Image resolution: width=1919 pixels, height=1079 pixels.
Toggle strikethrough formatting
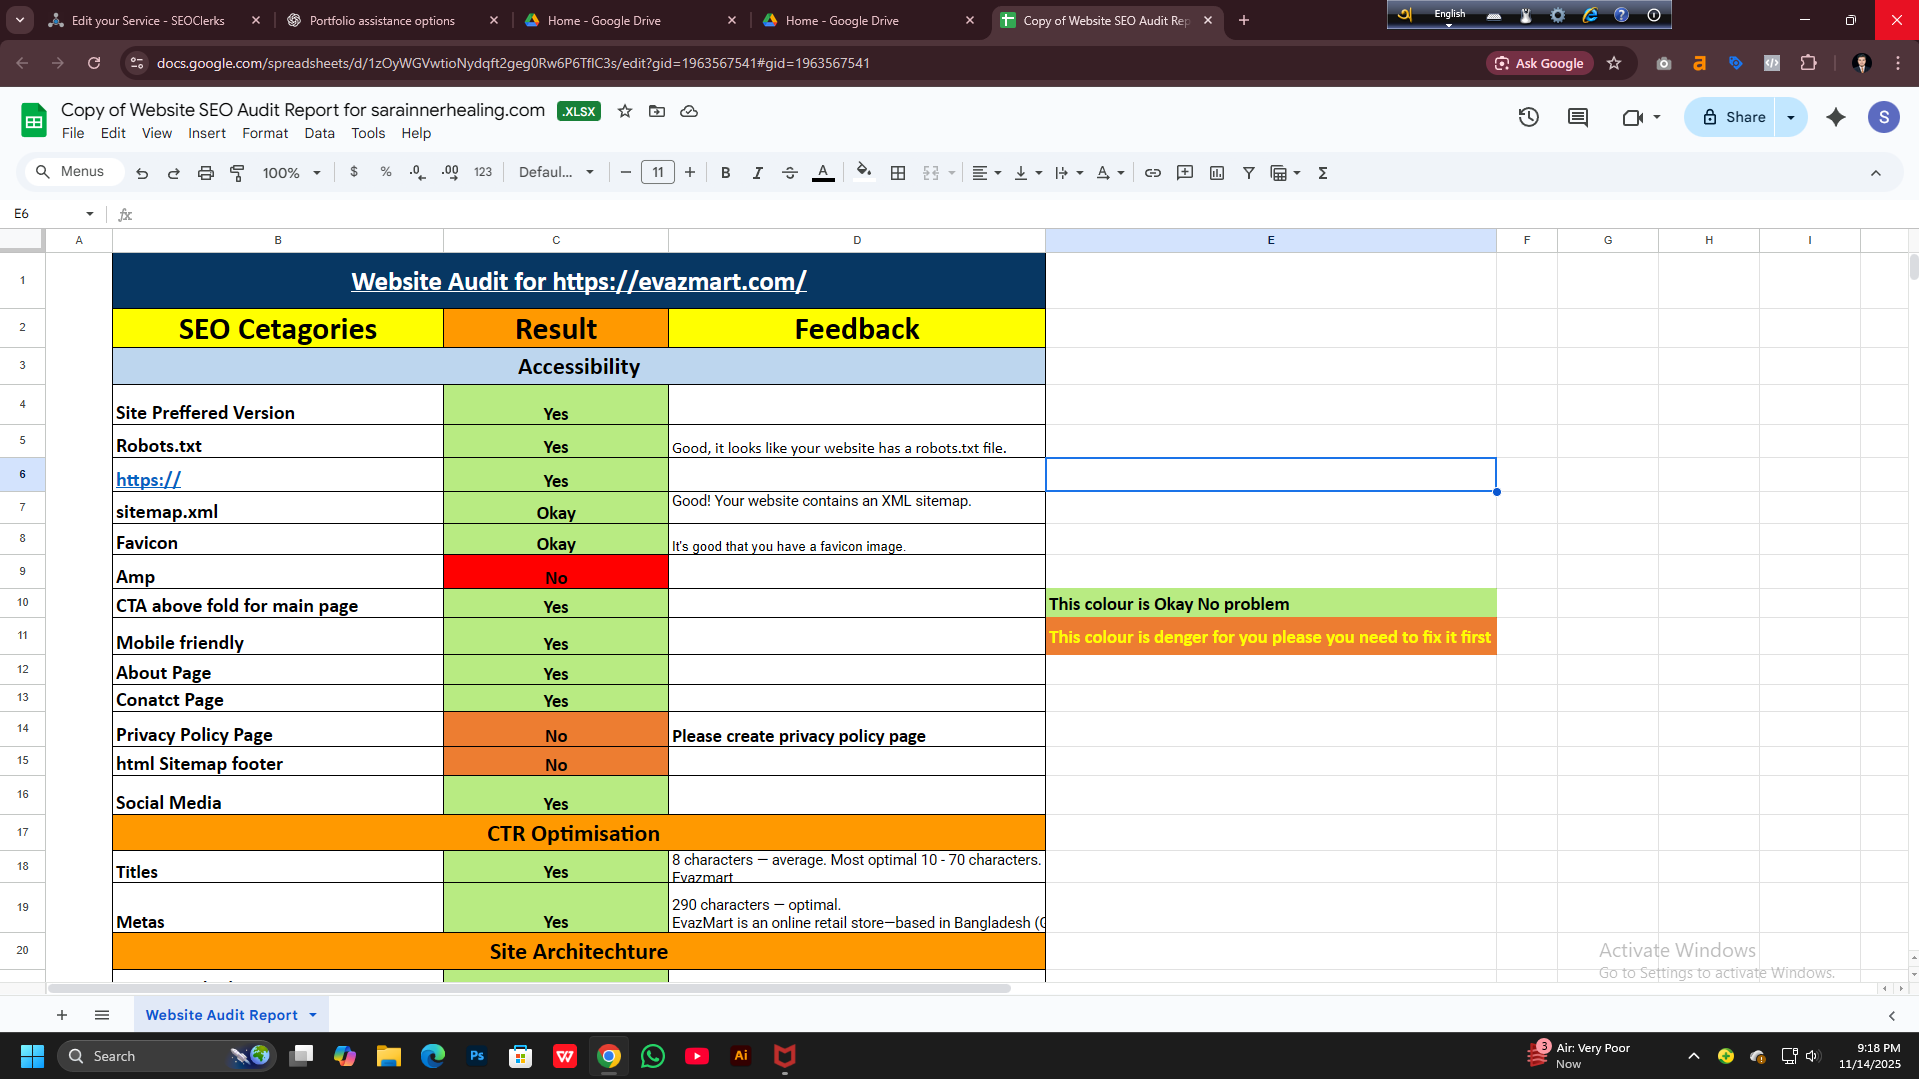coord(789,173)
